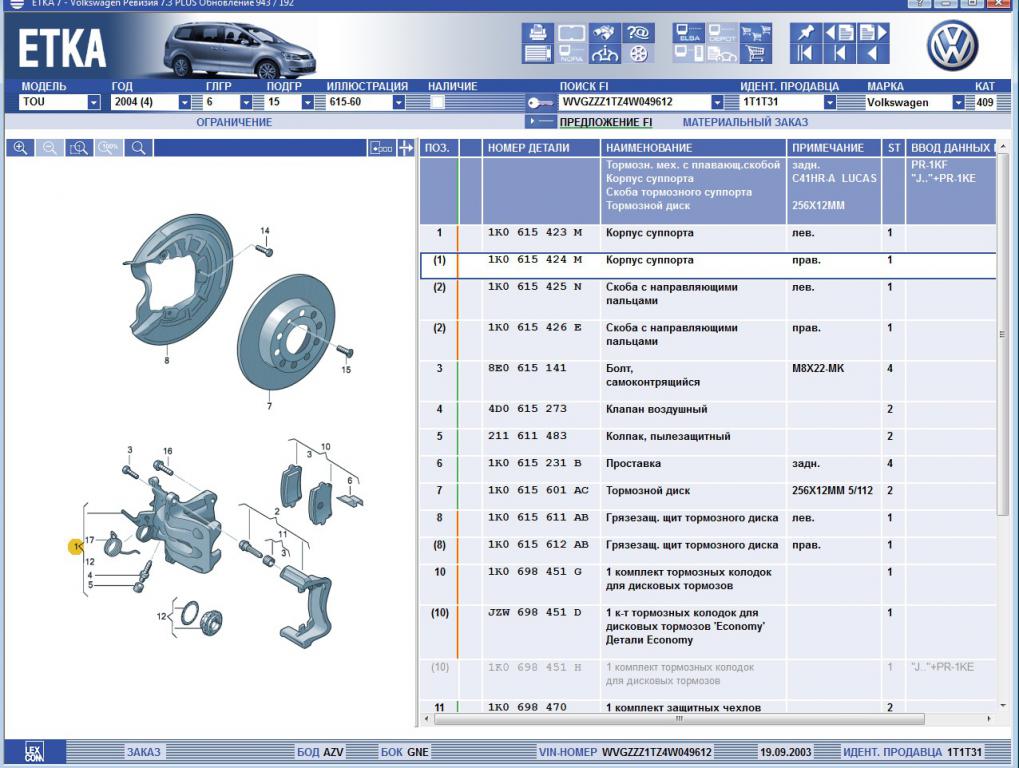Click the plain magnifier tool
The width and height of the screenshot is (1019, 768).
coord(138,148)
